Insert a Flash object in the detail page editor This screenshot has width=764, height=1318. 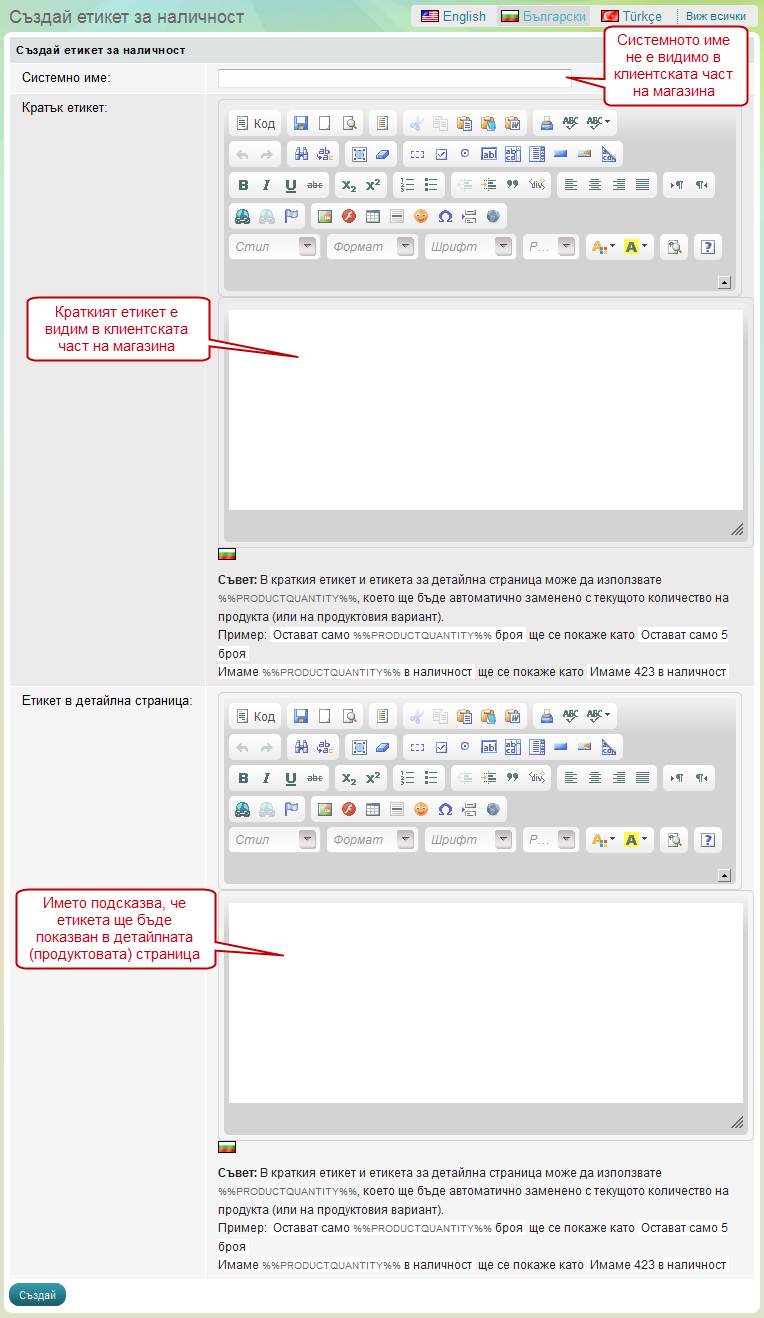(349, 809)
